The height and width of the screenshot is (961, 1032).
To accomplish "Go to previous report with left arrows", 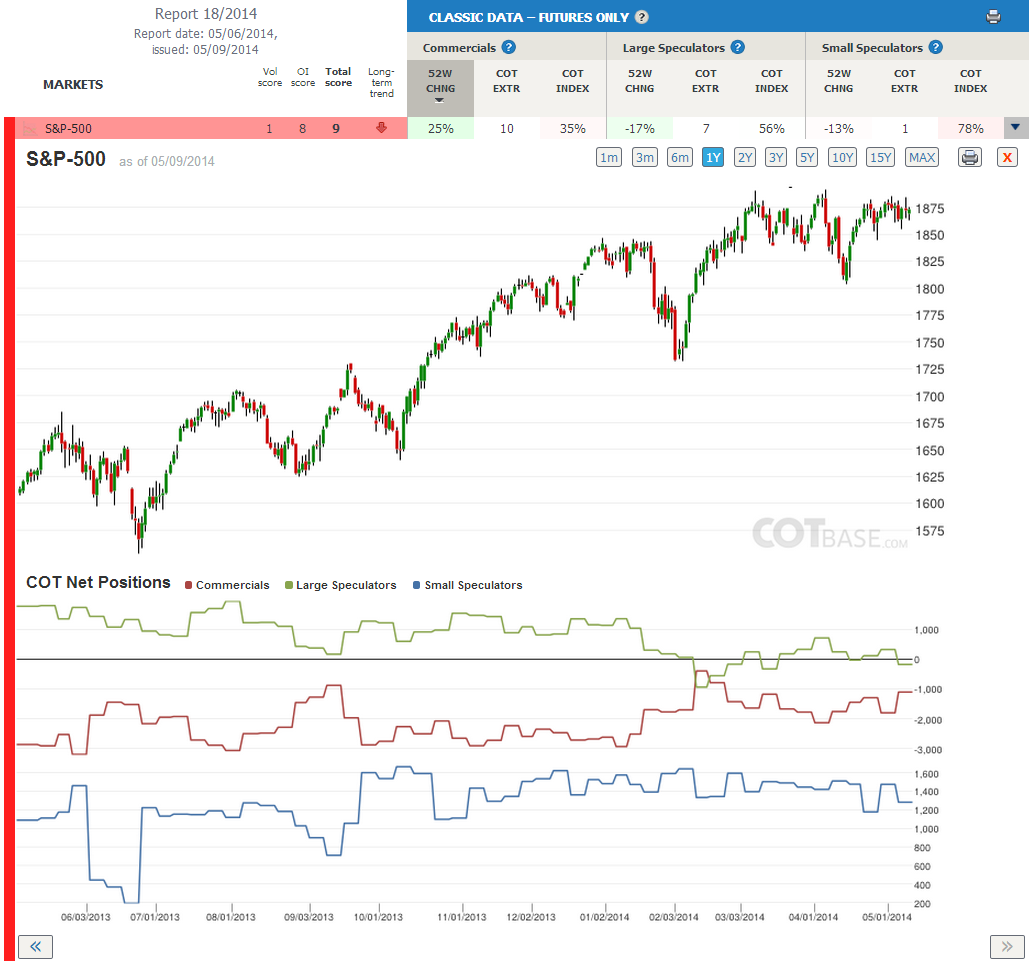I will click(36, 947).
